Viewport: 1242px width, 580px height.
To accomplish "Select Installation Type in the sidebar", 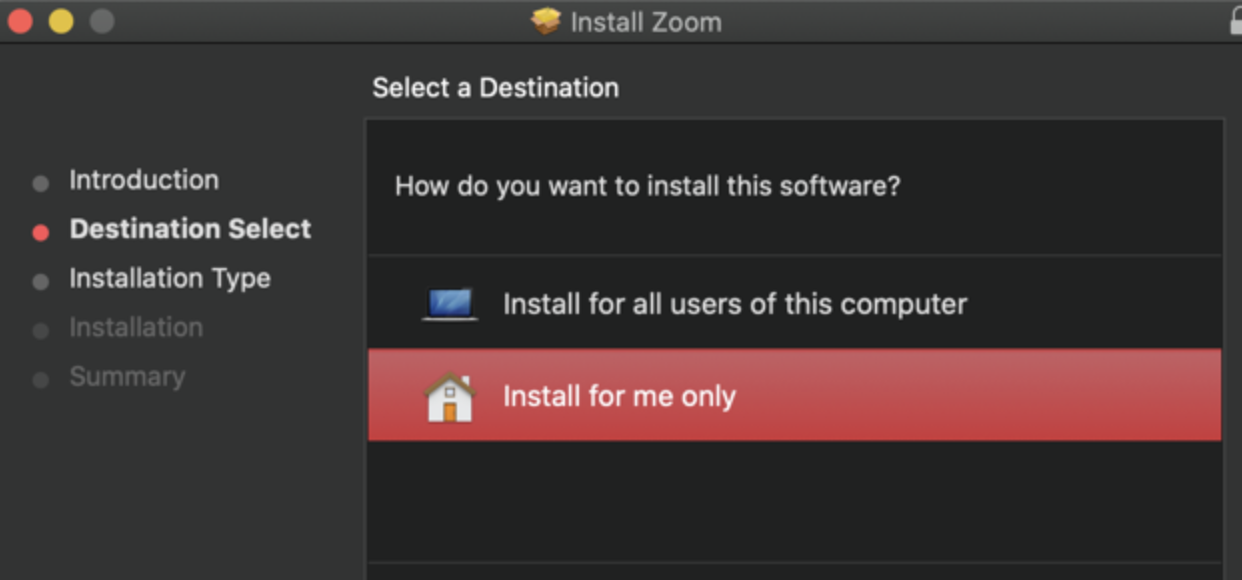I will pos(169,279).
